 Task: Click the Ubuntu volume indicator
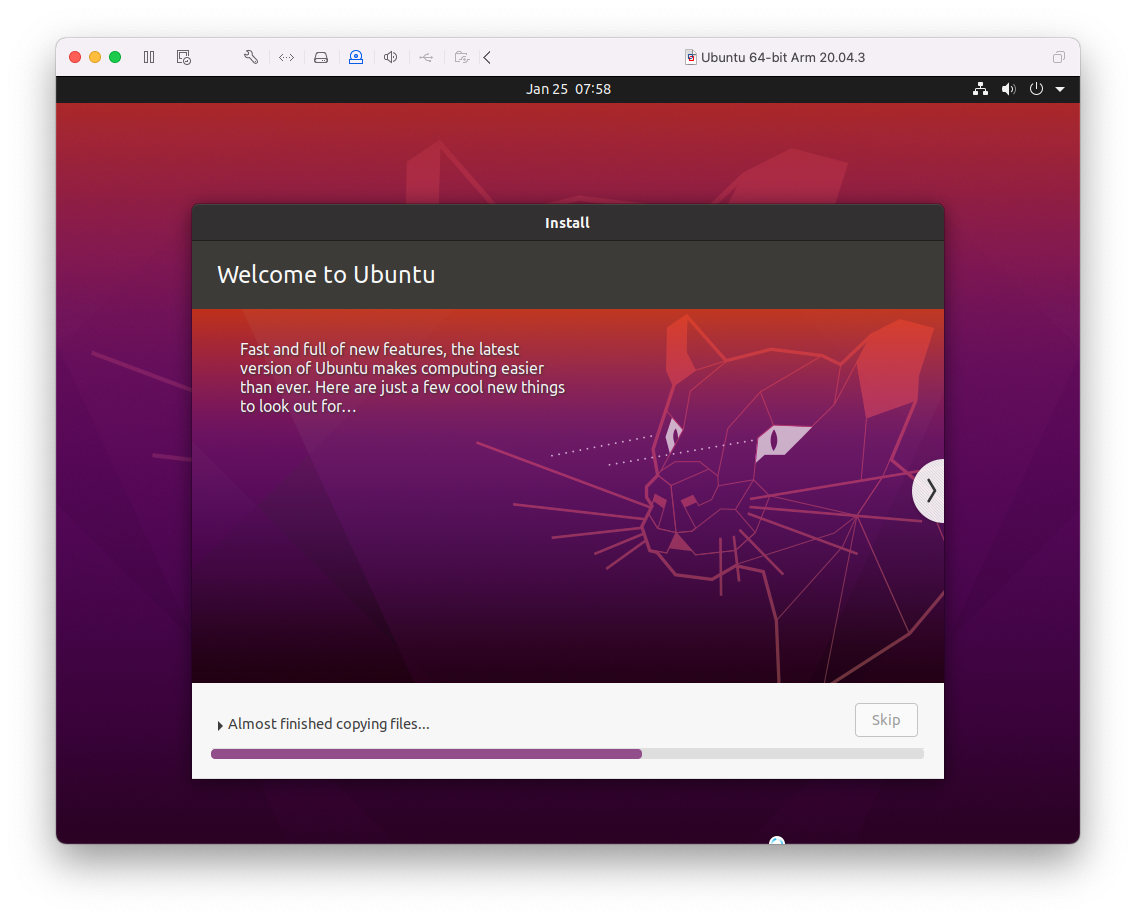click(x=1008, y=89)
